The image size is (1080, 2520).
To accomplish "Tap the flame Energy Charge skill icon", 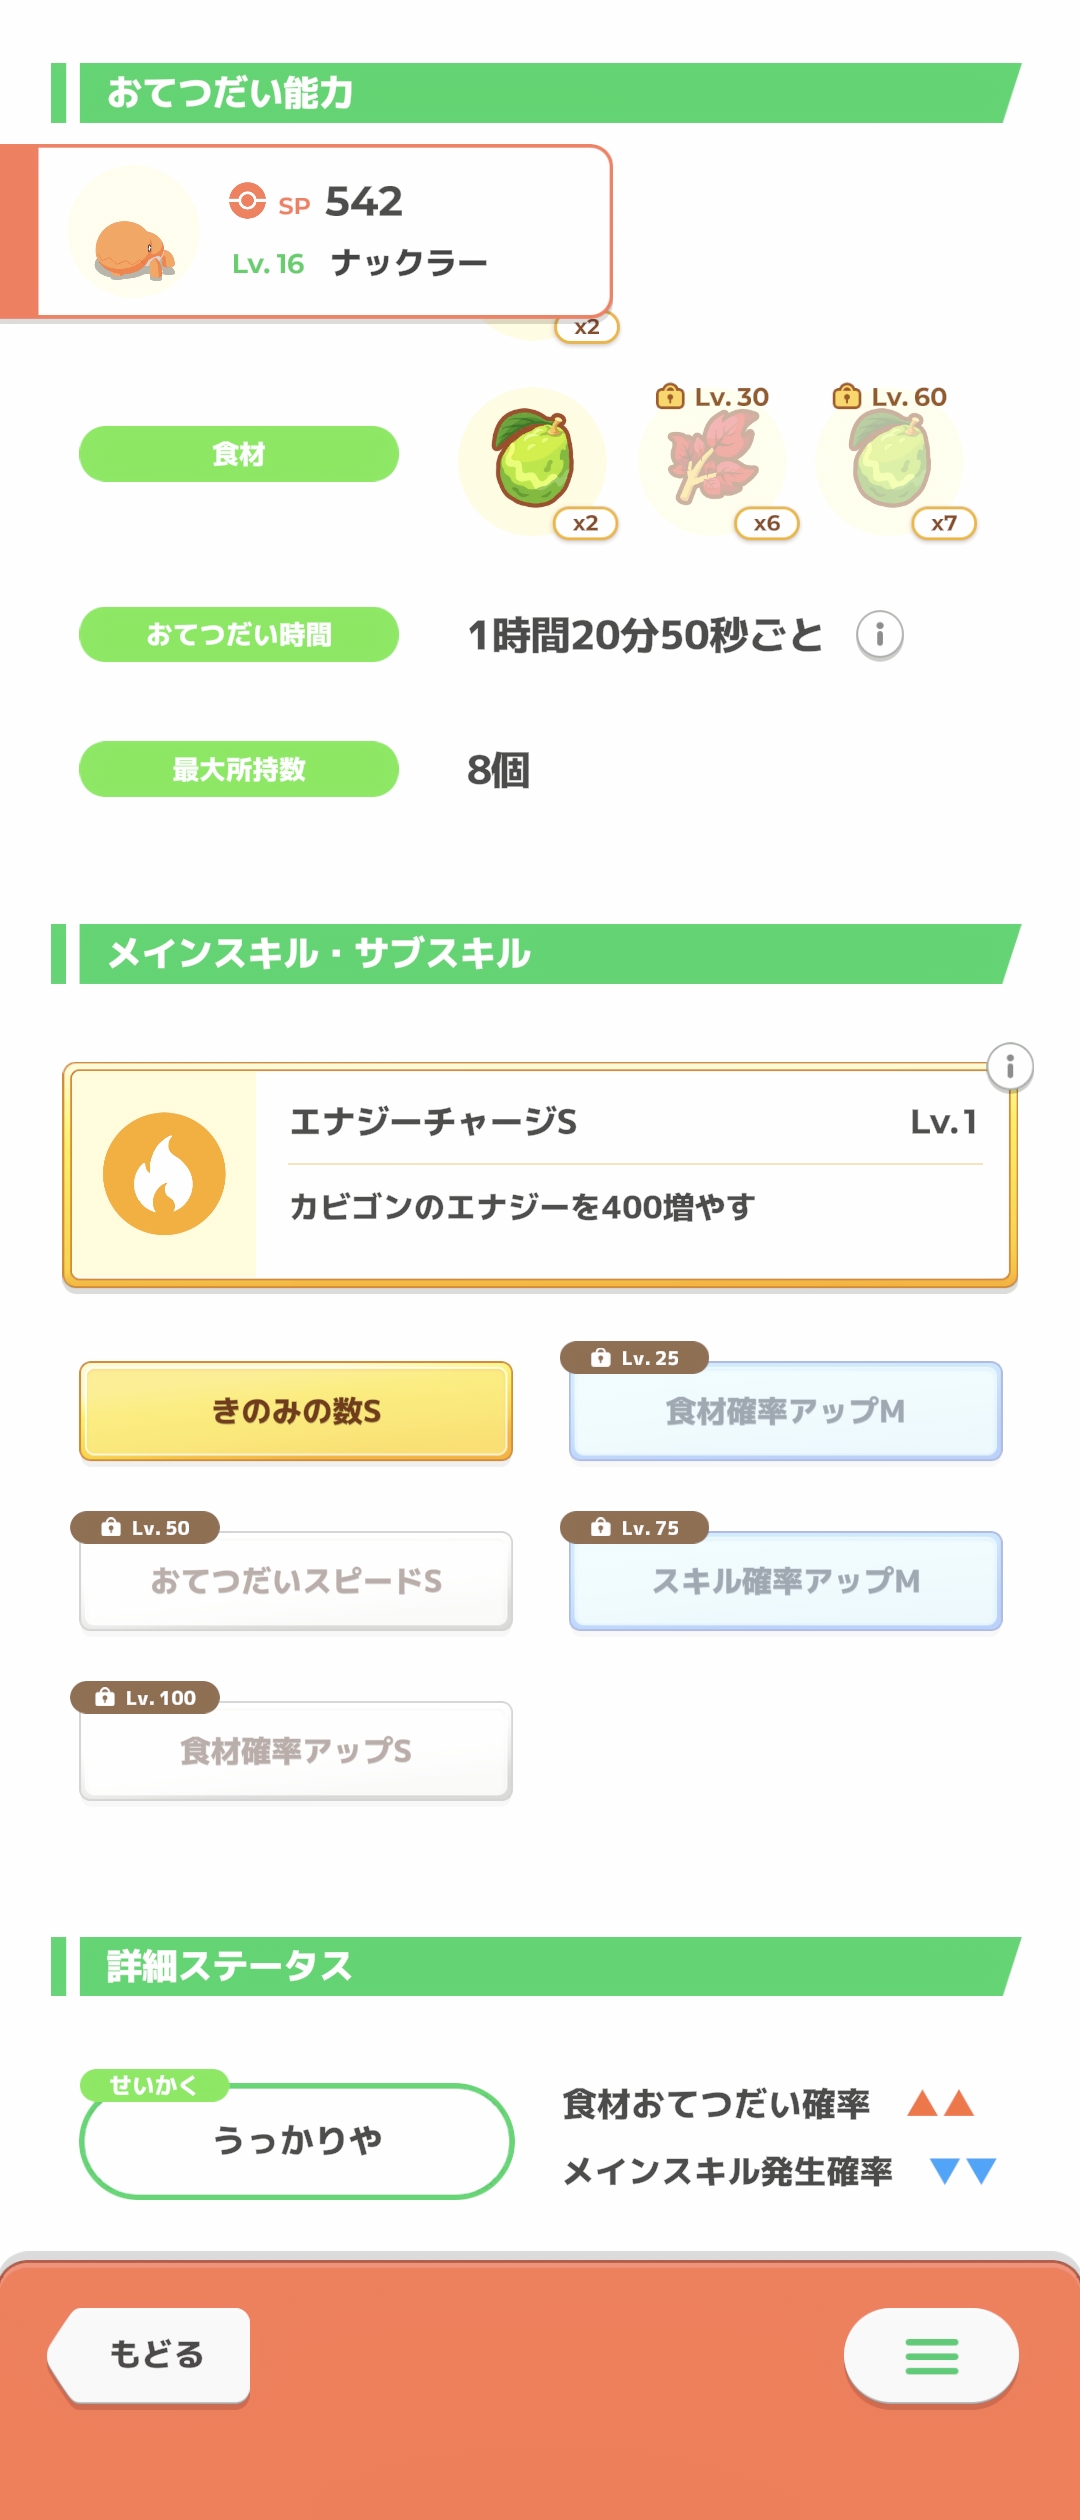I will (x=164, y=1174).
